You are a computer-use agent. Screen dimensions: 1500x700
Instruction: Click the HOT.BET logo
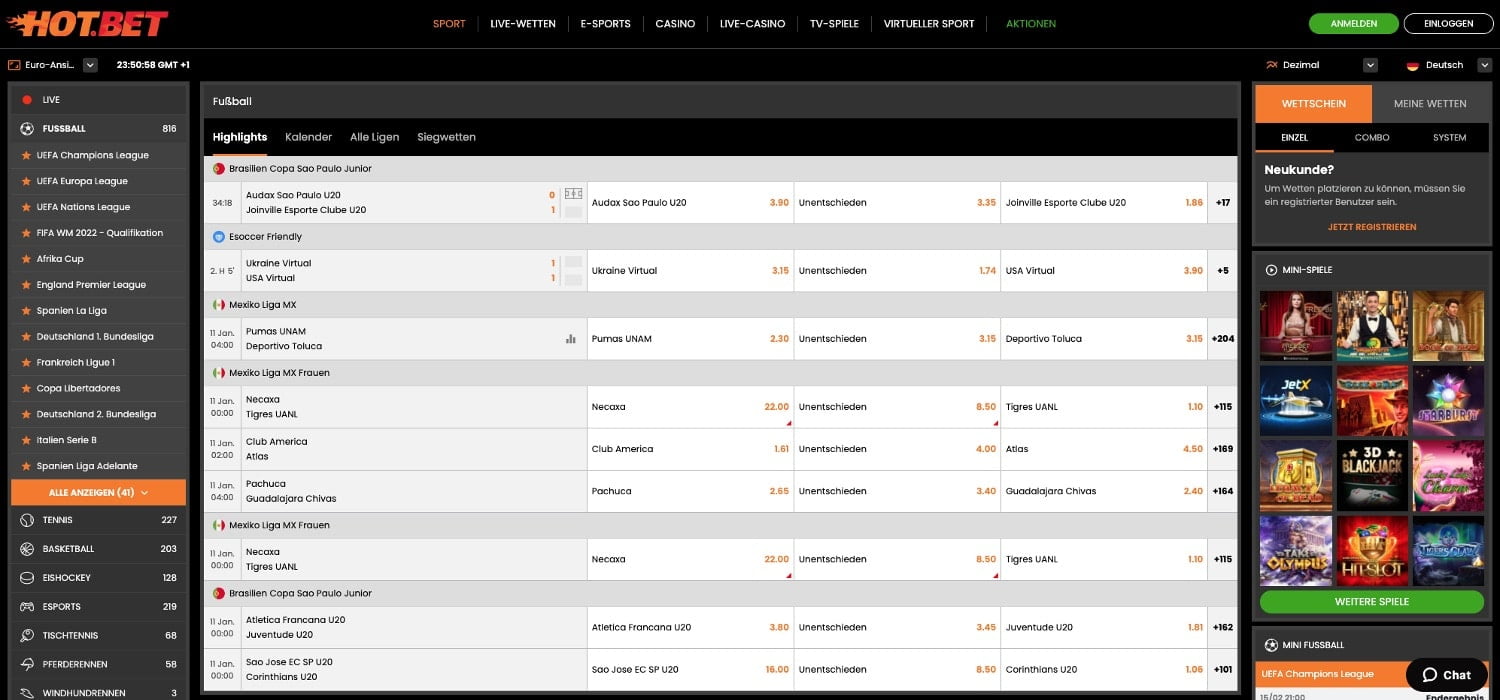tap(87, 23)
